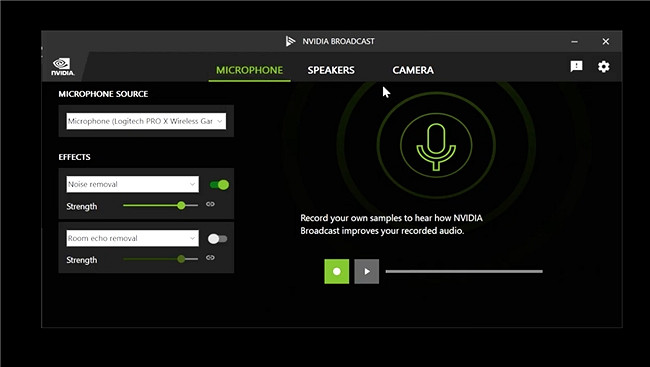
Task: Click the link icon beside Room echo strength
Action: pos(210,258)
